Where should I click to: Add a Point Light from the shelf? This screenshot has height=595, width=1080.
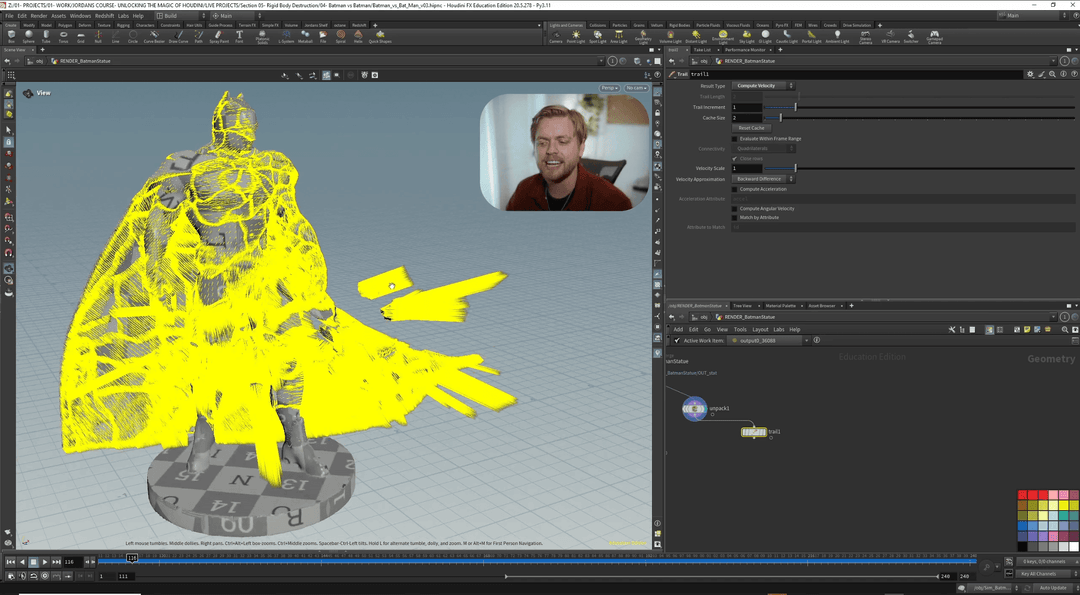coord(576,36)
